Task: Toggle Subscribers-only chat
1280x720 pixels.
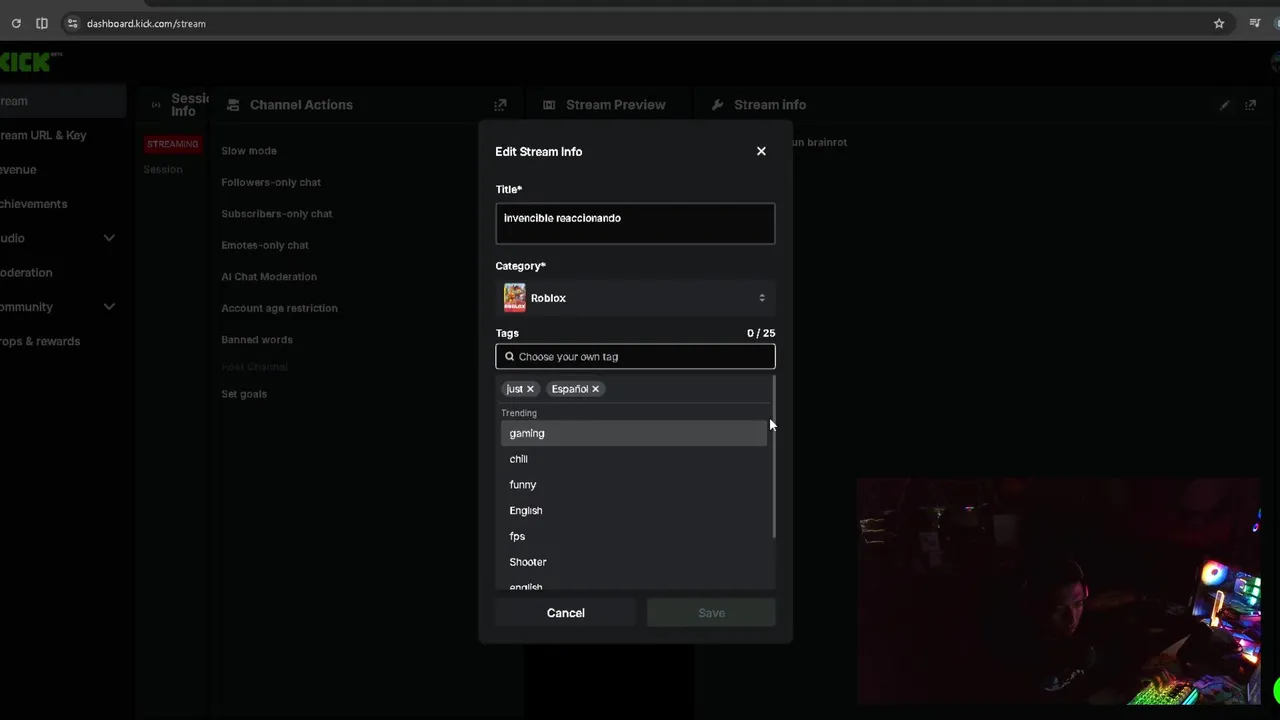Action: 277,214
